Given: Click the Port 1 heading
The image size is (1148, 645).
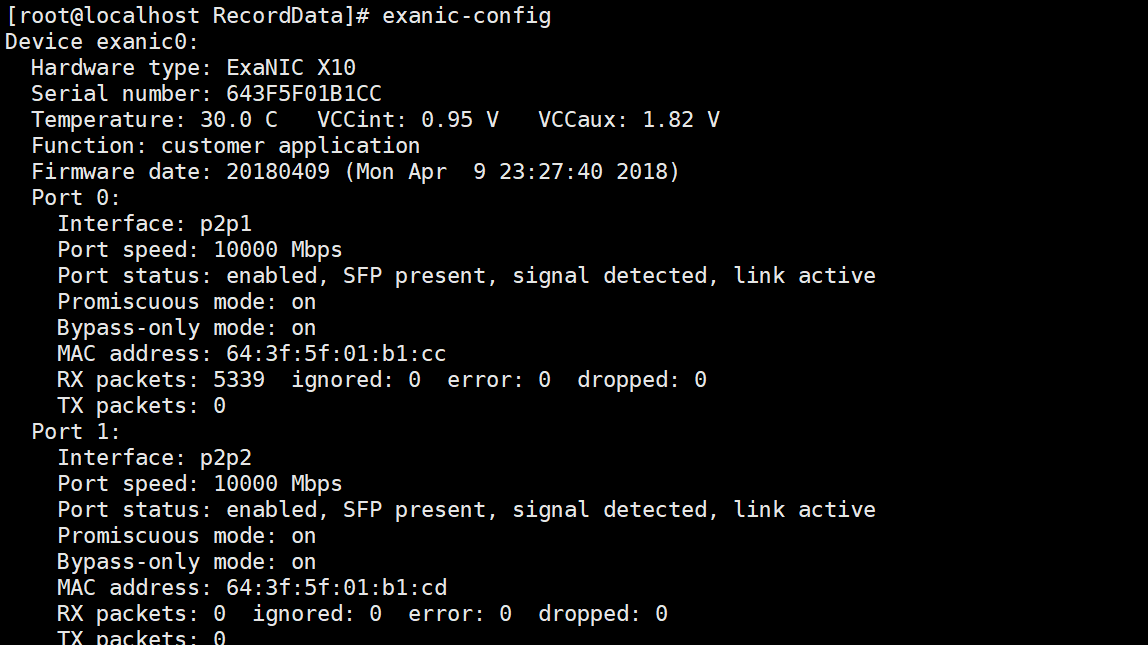Looking at the screenshot, I should click(x=75, y=432).
